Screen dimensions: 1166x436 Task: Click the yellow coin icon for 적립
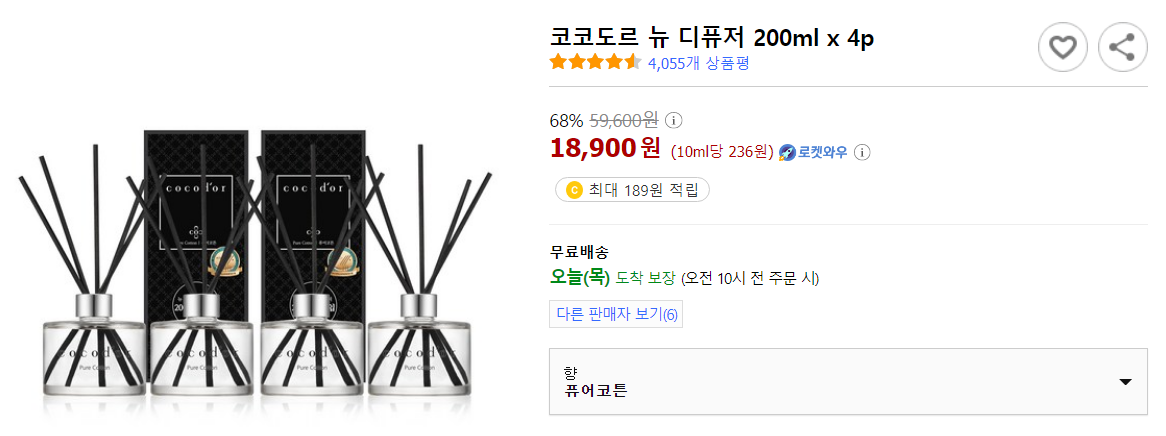coord(574,190)
